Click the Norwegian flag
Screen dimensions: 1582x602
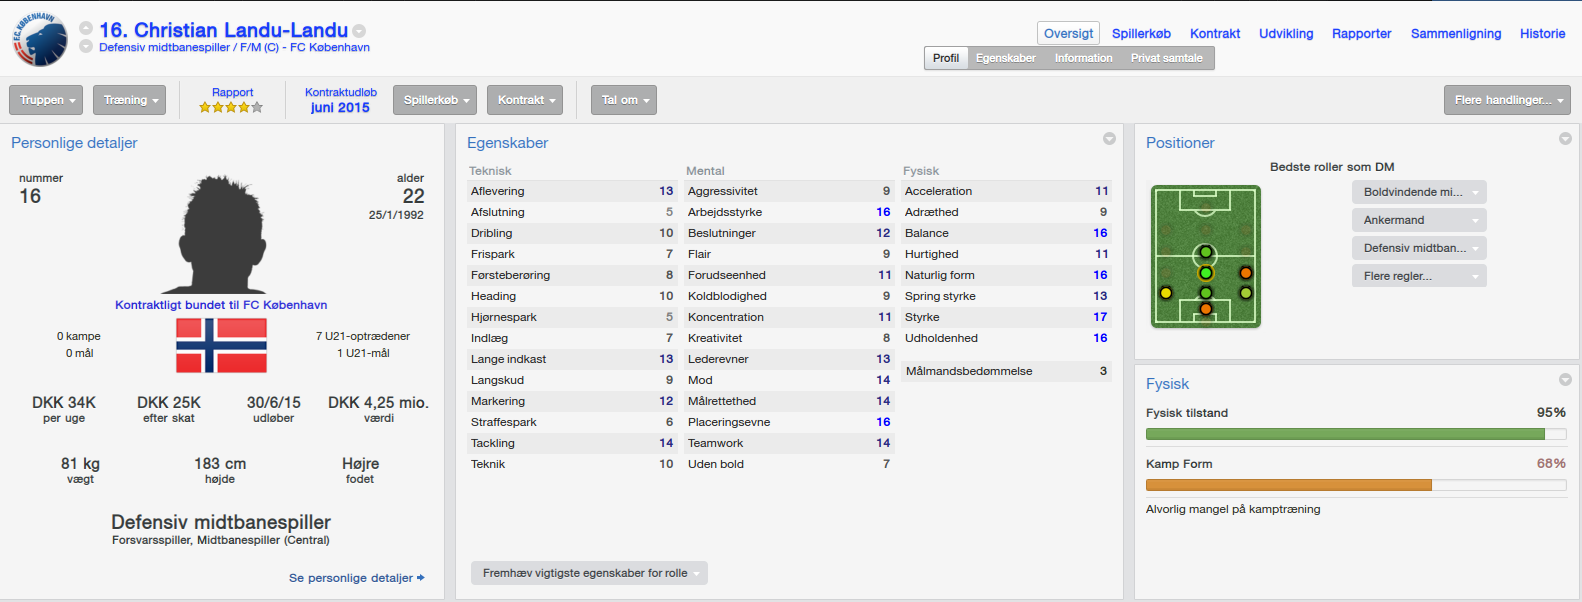coord(221,345)
